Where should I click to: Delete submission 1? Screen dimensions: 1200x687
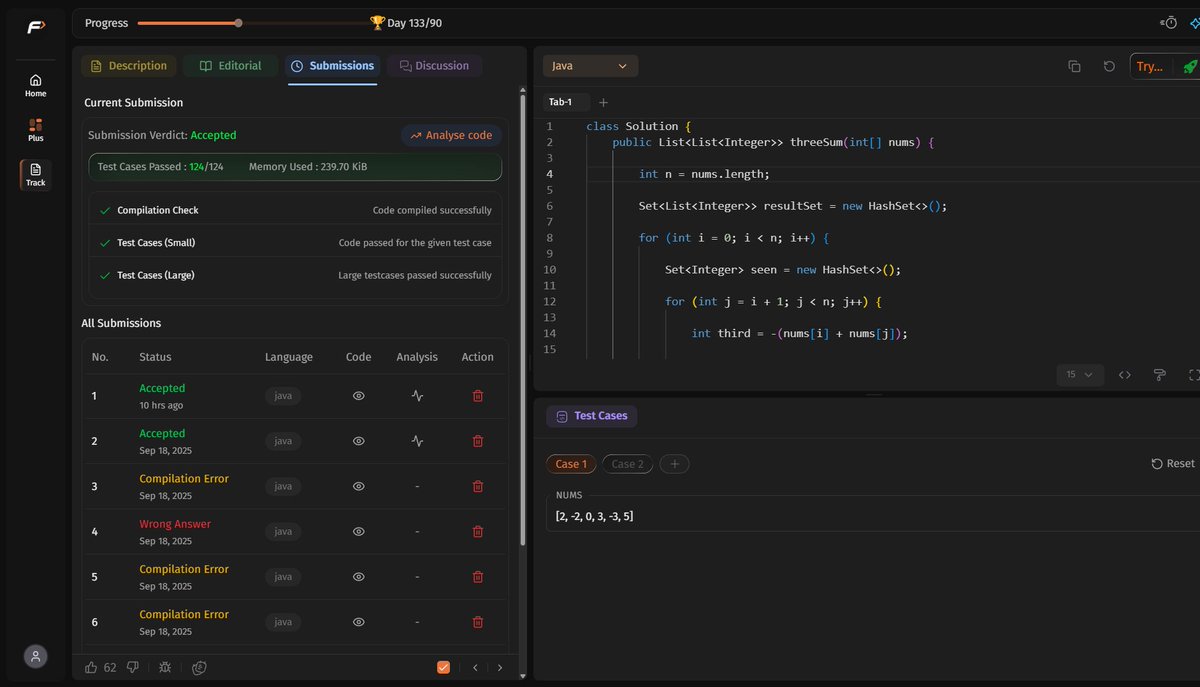click(477, 396)
